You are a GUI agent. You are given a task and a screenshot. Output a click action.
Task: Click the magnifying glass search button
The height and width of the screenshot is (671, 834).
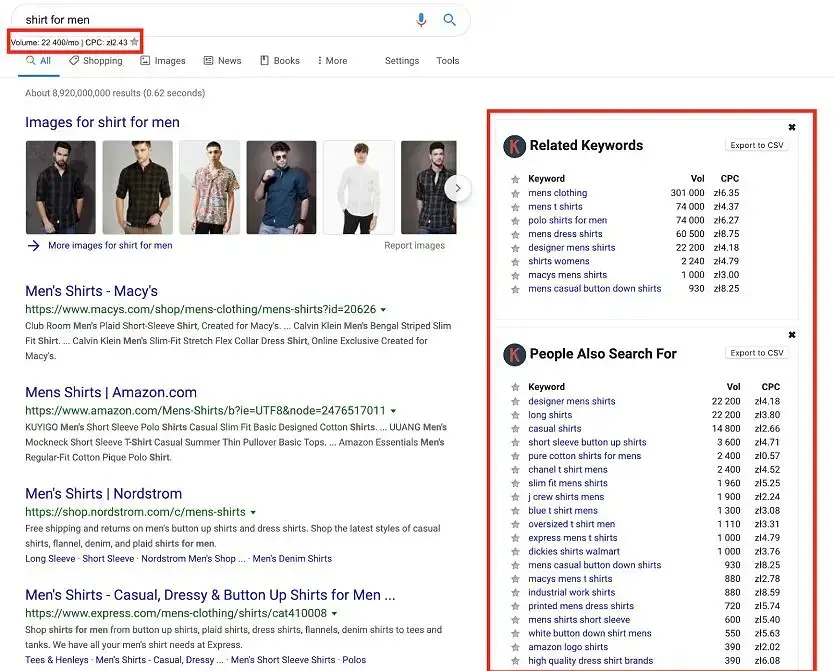(450, 20)
